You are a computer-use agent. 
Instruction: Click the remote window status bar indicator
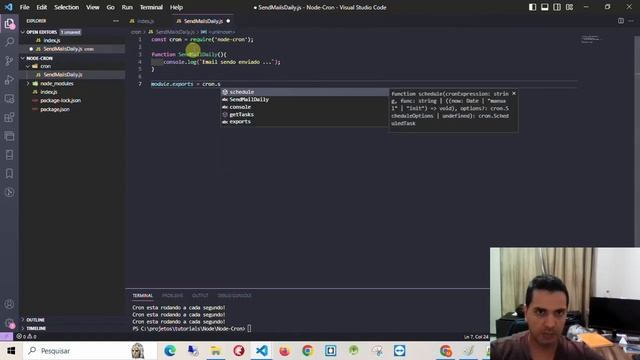tap(6, 336)
